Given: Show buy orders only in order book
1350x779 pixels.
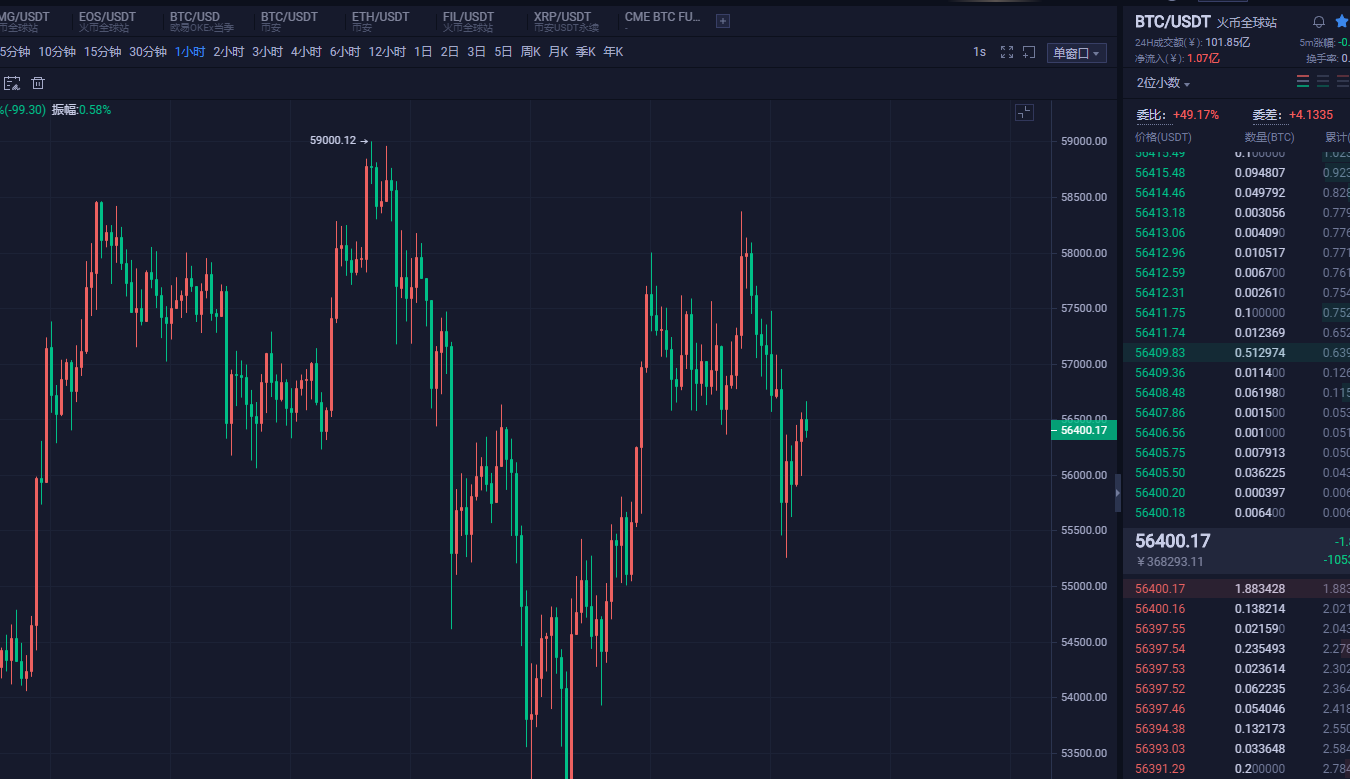Looking at the screenshot, I should pos(1323,82).
